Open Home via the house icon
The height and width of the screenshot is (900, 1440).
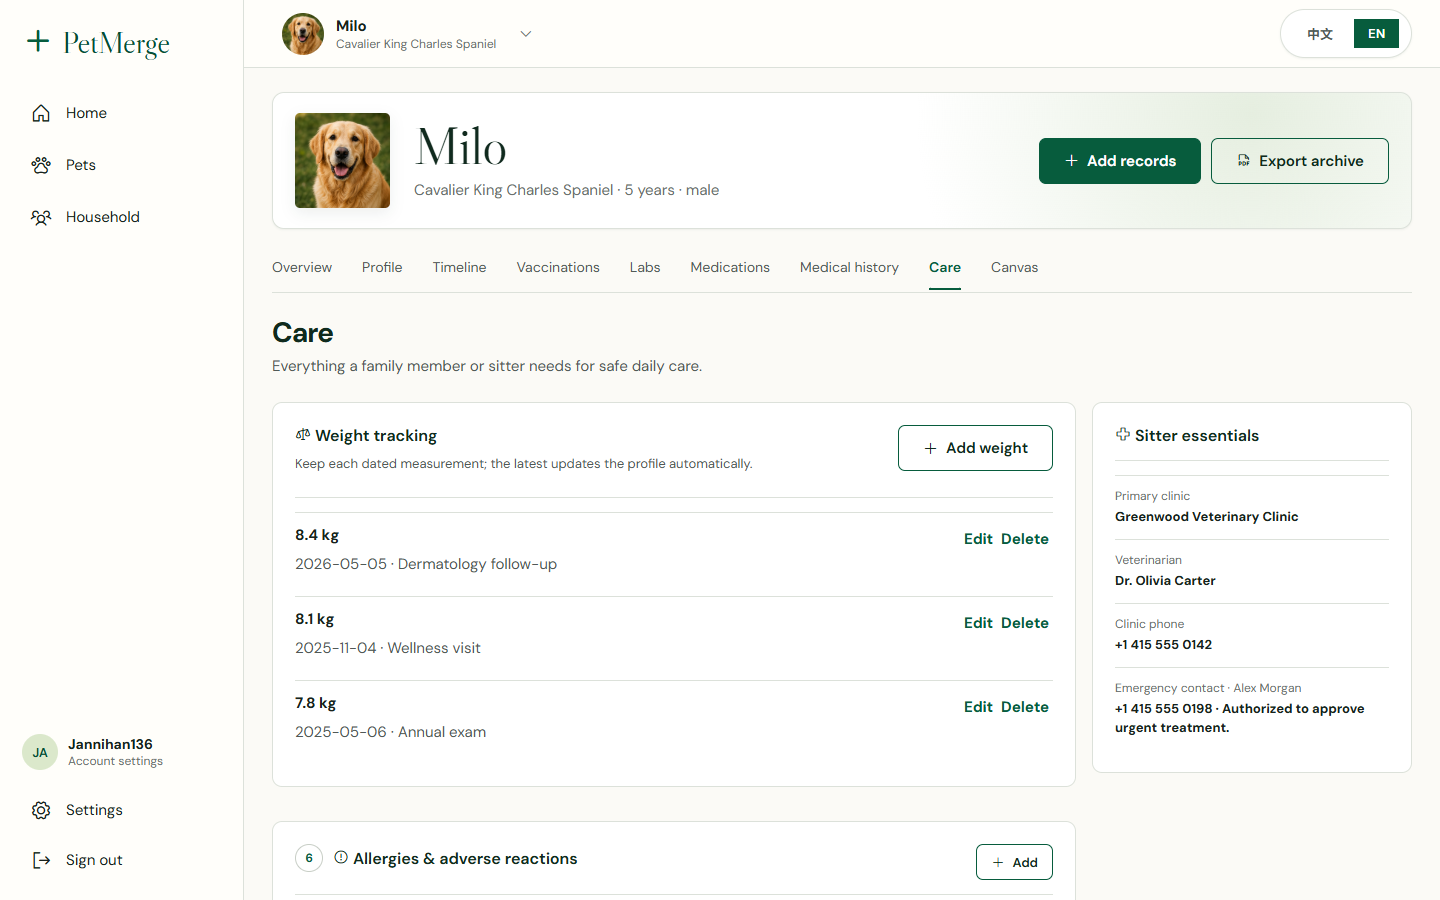[x=41, y=113]
